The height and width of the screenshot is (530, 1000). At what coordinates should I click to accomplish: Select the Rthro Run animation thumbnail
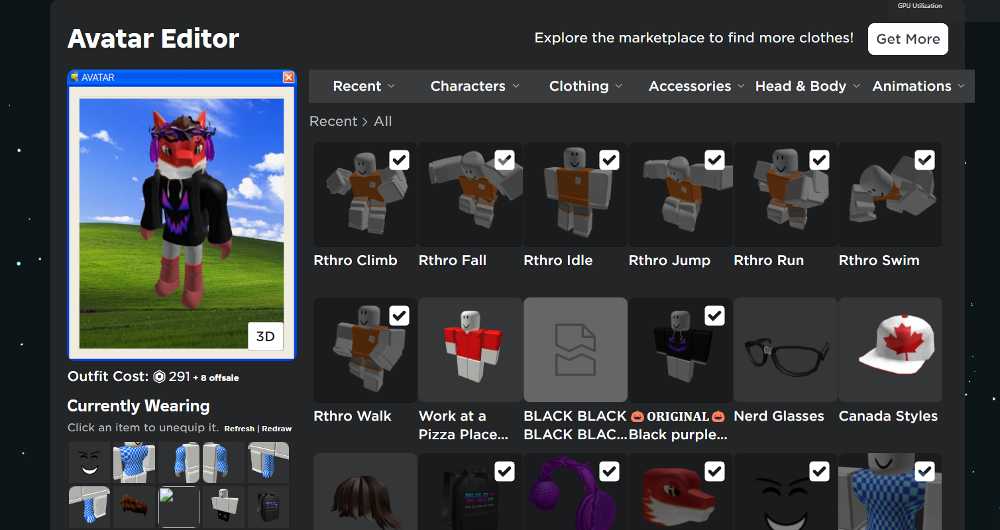(785, 194)
